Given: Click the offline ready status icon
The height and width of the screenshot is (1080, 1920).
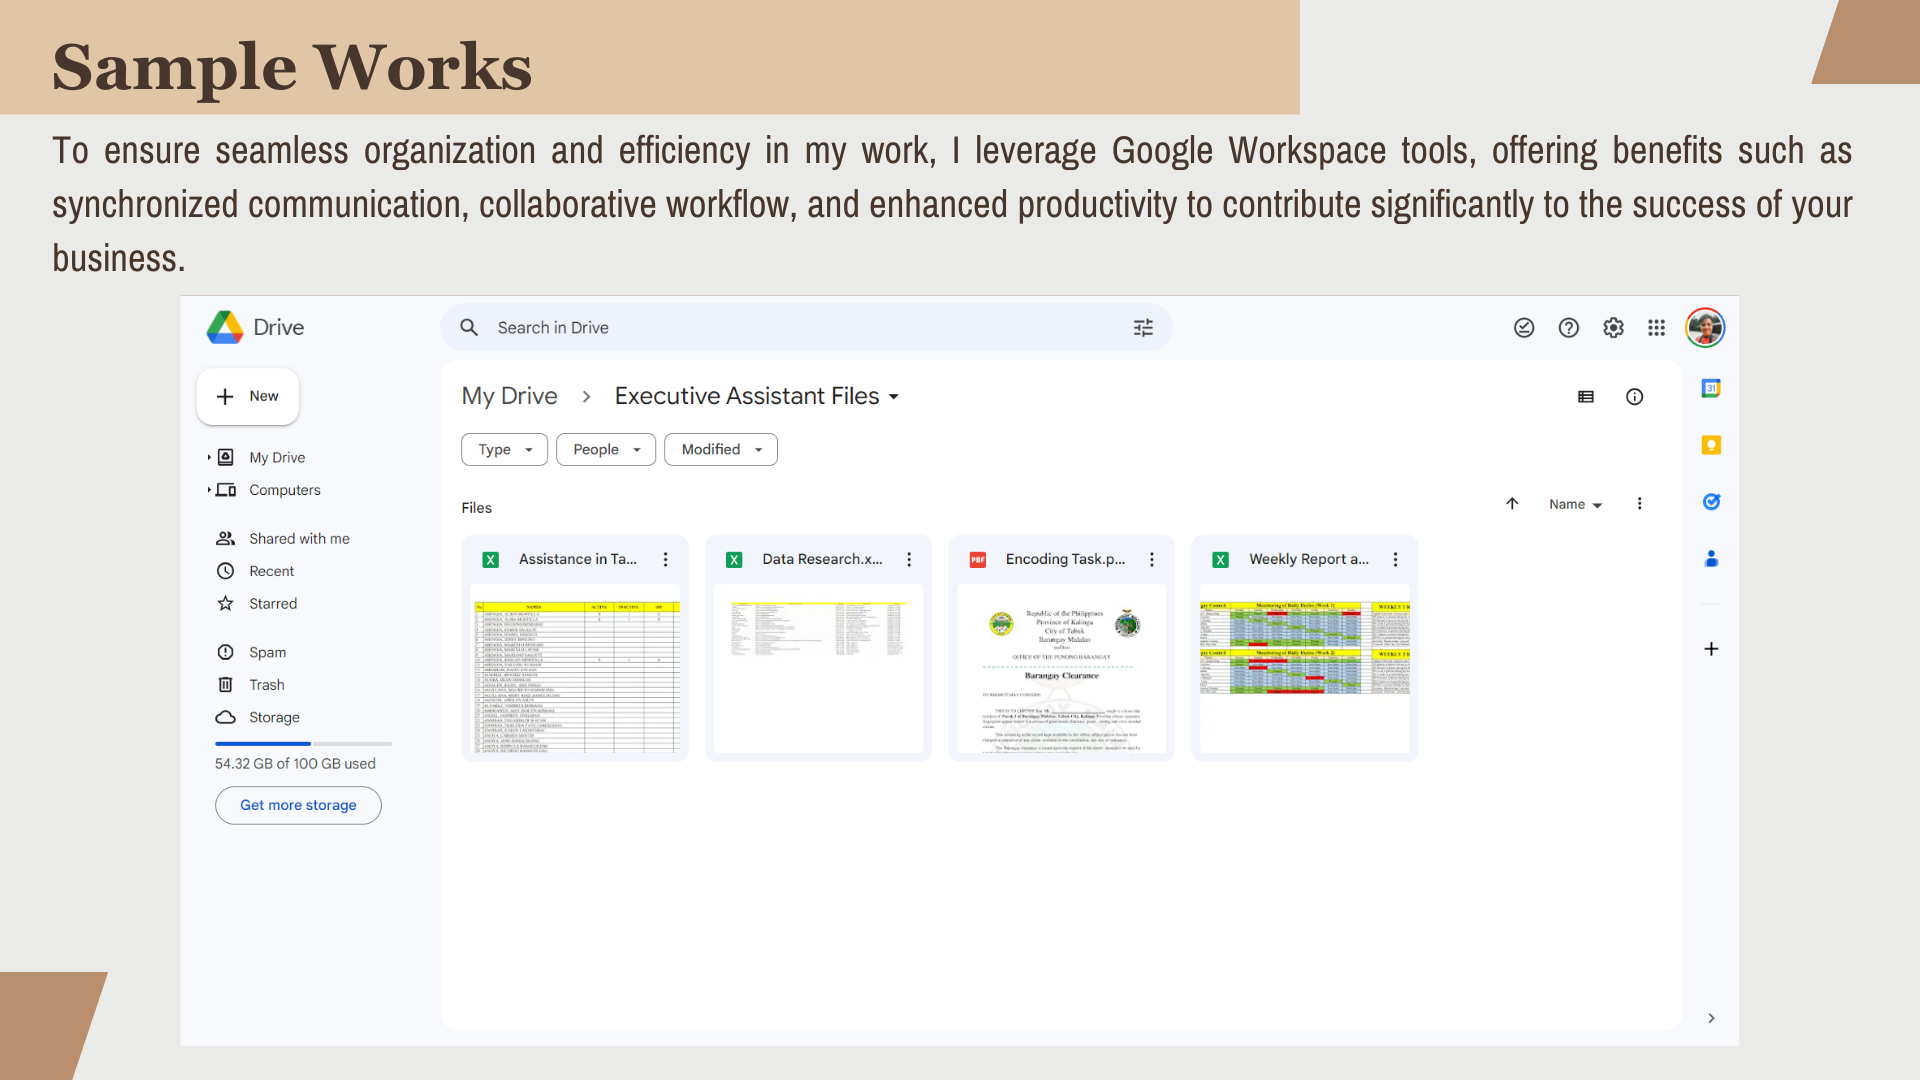Looking at the screenshot, I should point(1523,328).
